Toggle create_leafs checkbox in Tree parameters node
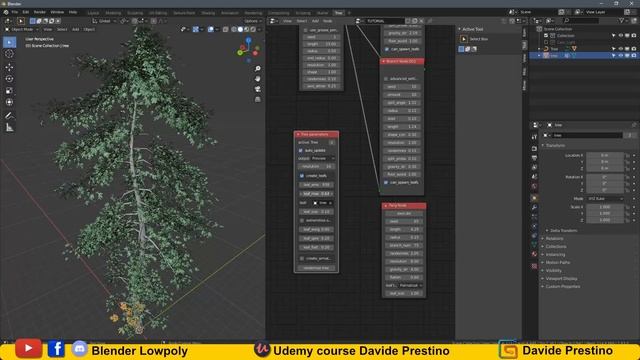The width and height of the screenshot is (640, 360). pos(302,176)
